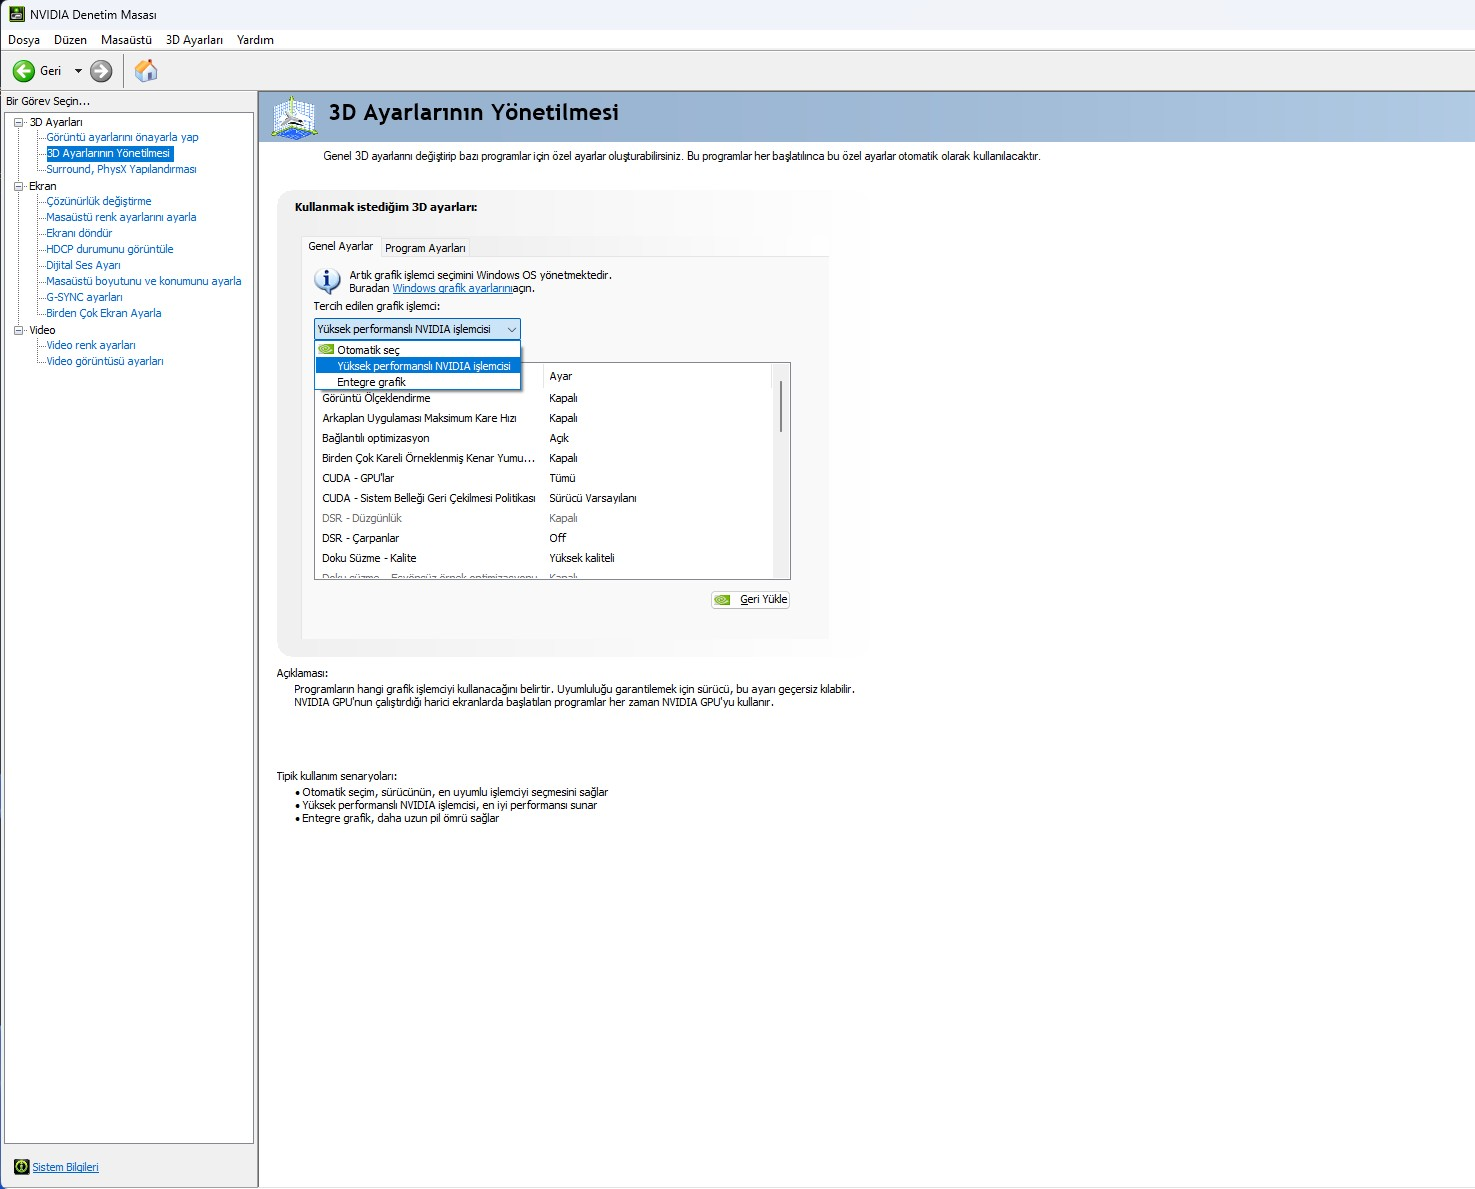This screenshot has height=1189, width=1475.
Task: Select 3D Ayarlarının Yönetilmesi tree item
Action: (109, 153)
